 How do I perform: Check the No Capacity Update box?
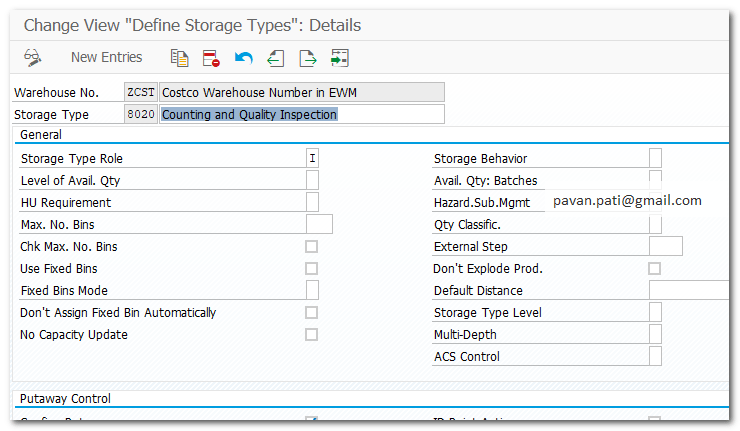coord(312,335)
